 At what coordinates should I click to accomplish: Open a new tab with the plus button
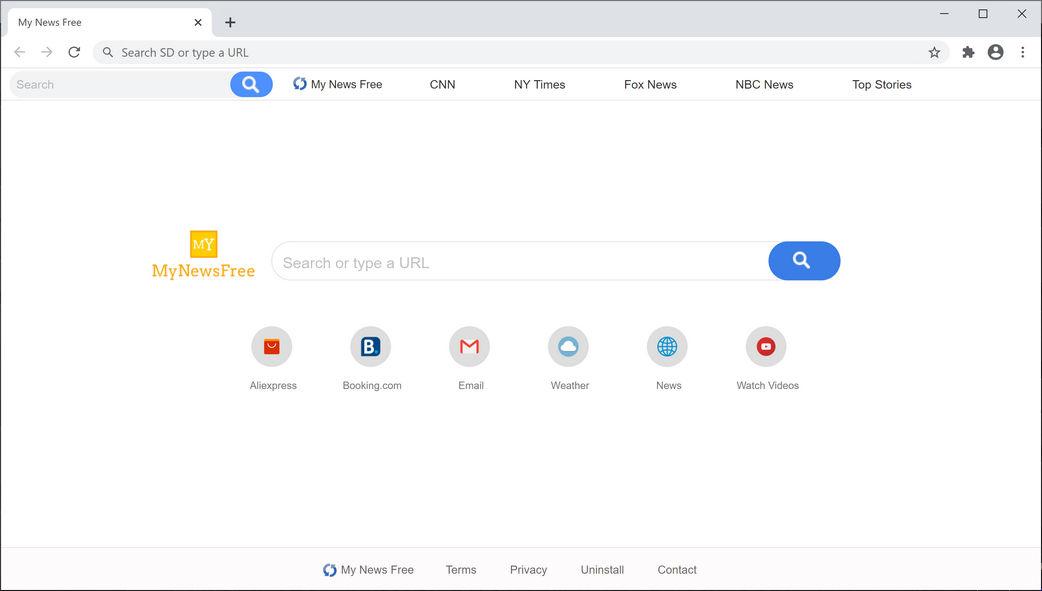coord(230,23)
